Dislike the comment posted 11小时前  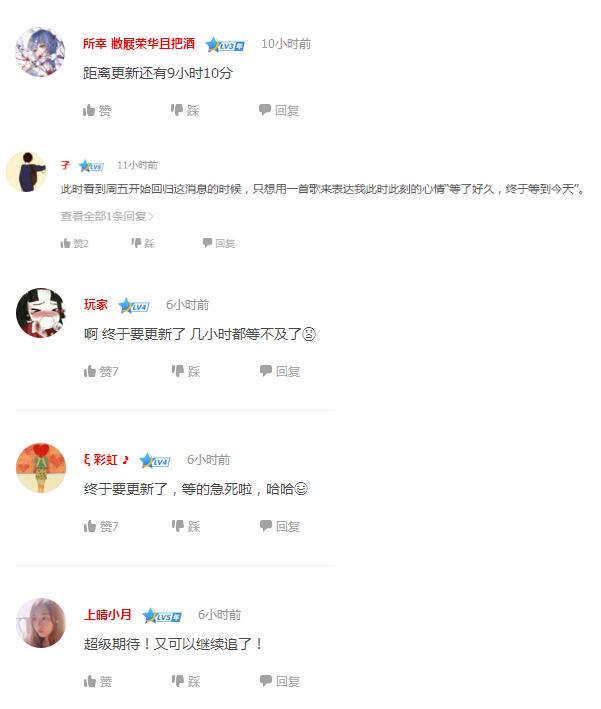tap(143, 244)
